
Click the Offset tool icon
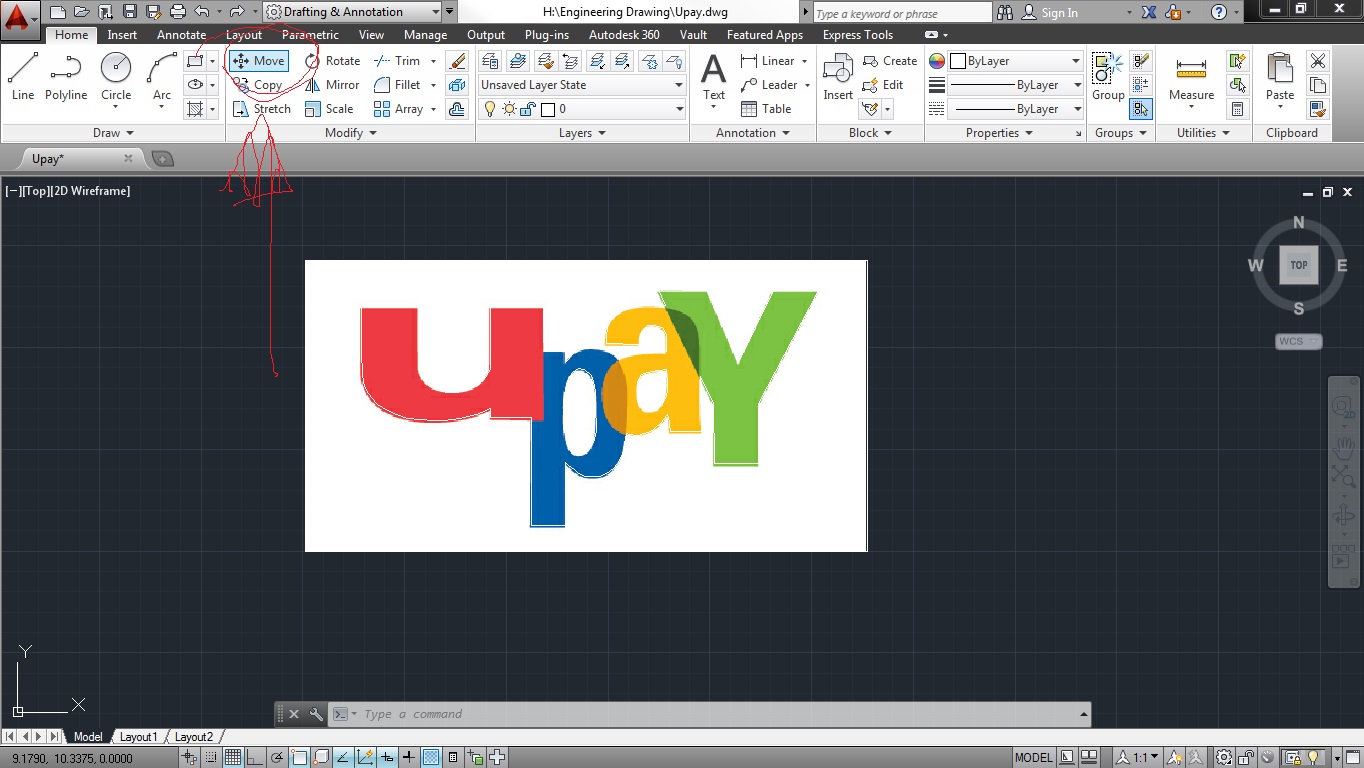(457, 109)
